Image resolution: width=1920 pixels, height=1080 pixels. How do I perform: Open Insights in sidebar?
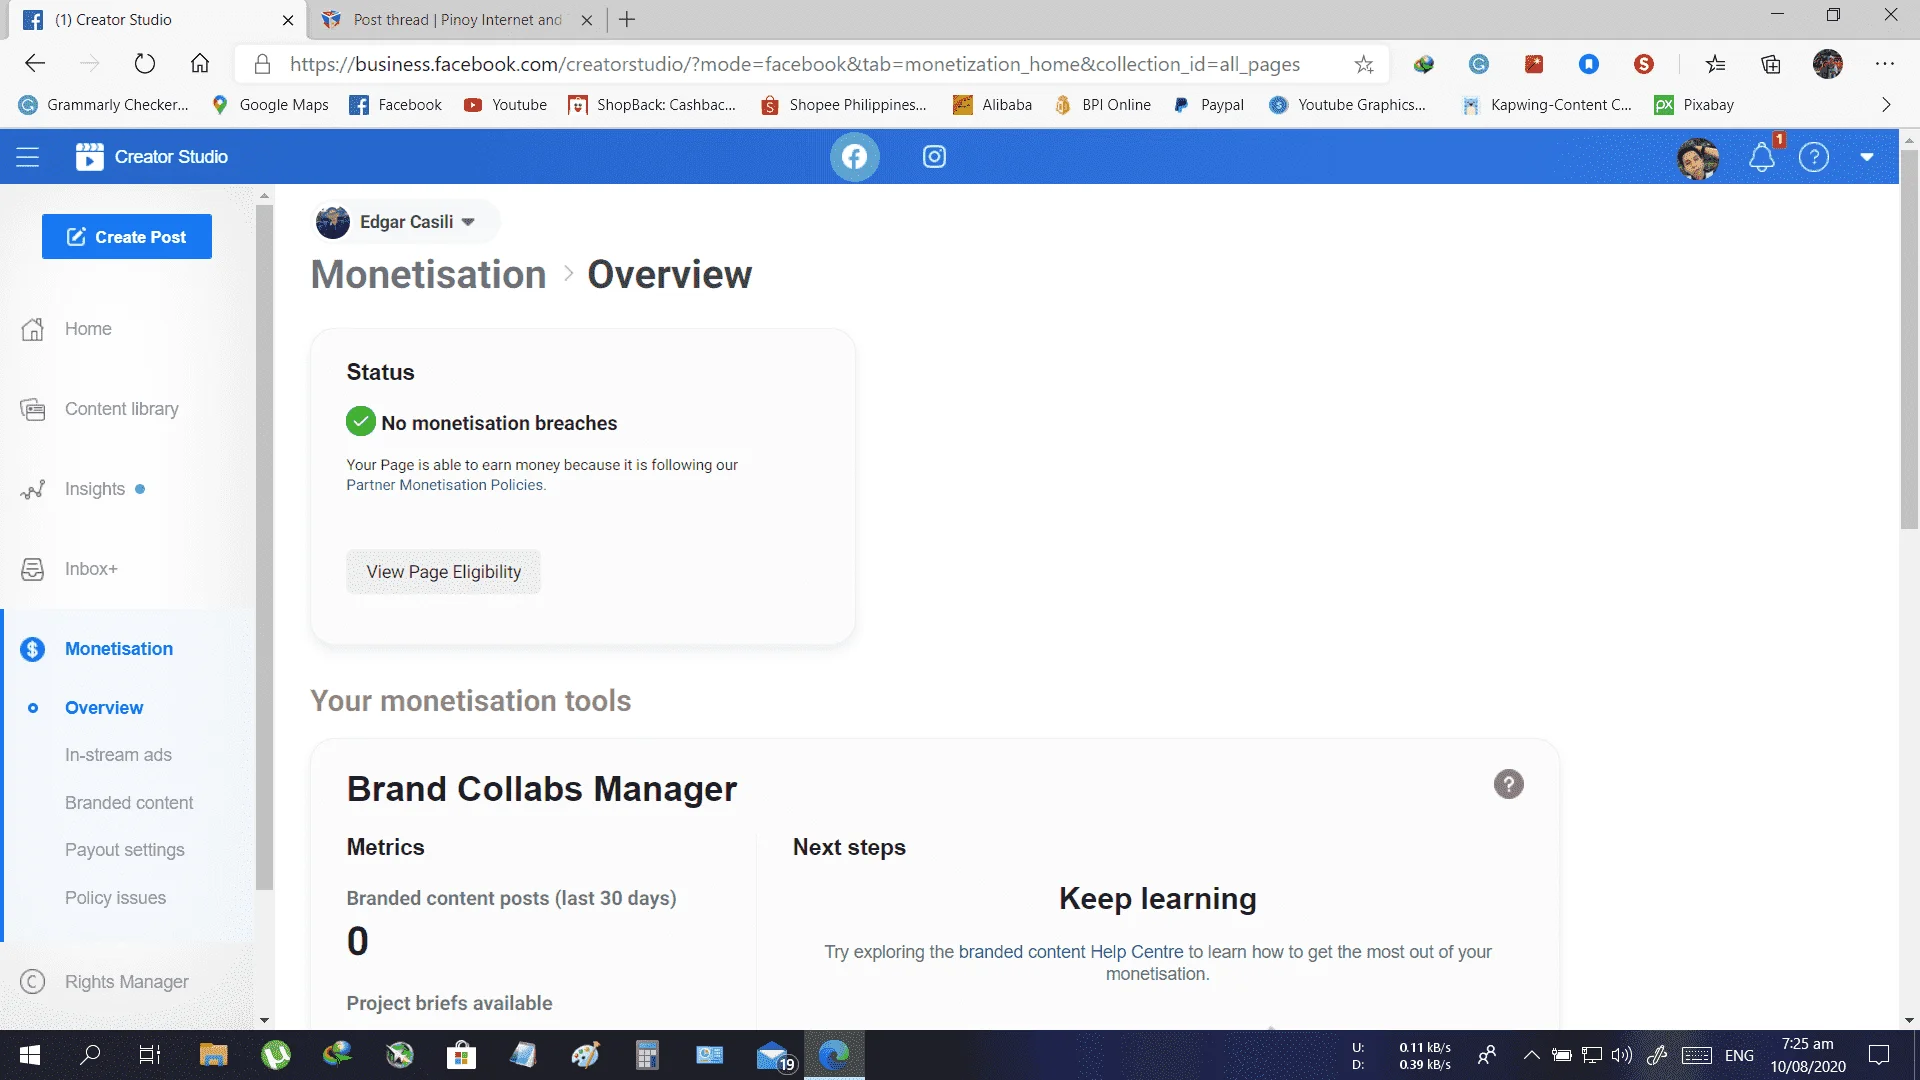(x=95, y=489)
